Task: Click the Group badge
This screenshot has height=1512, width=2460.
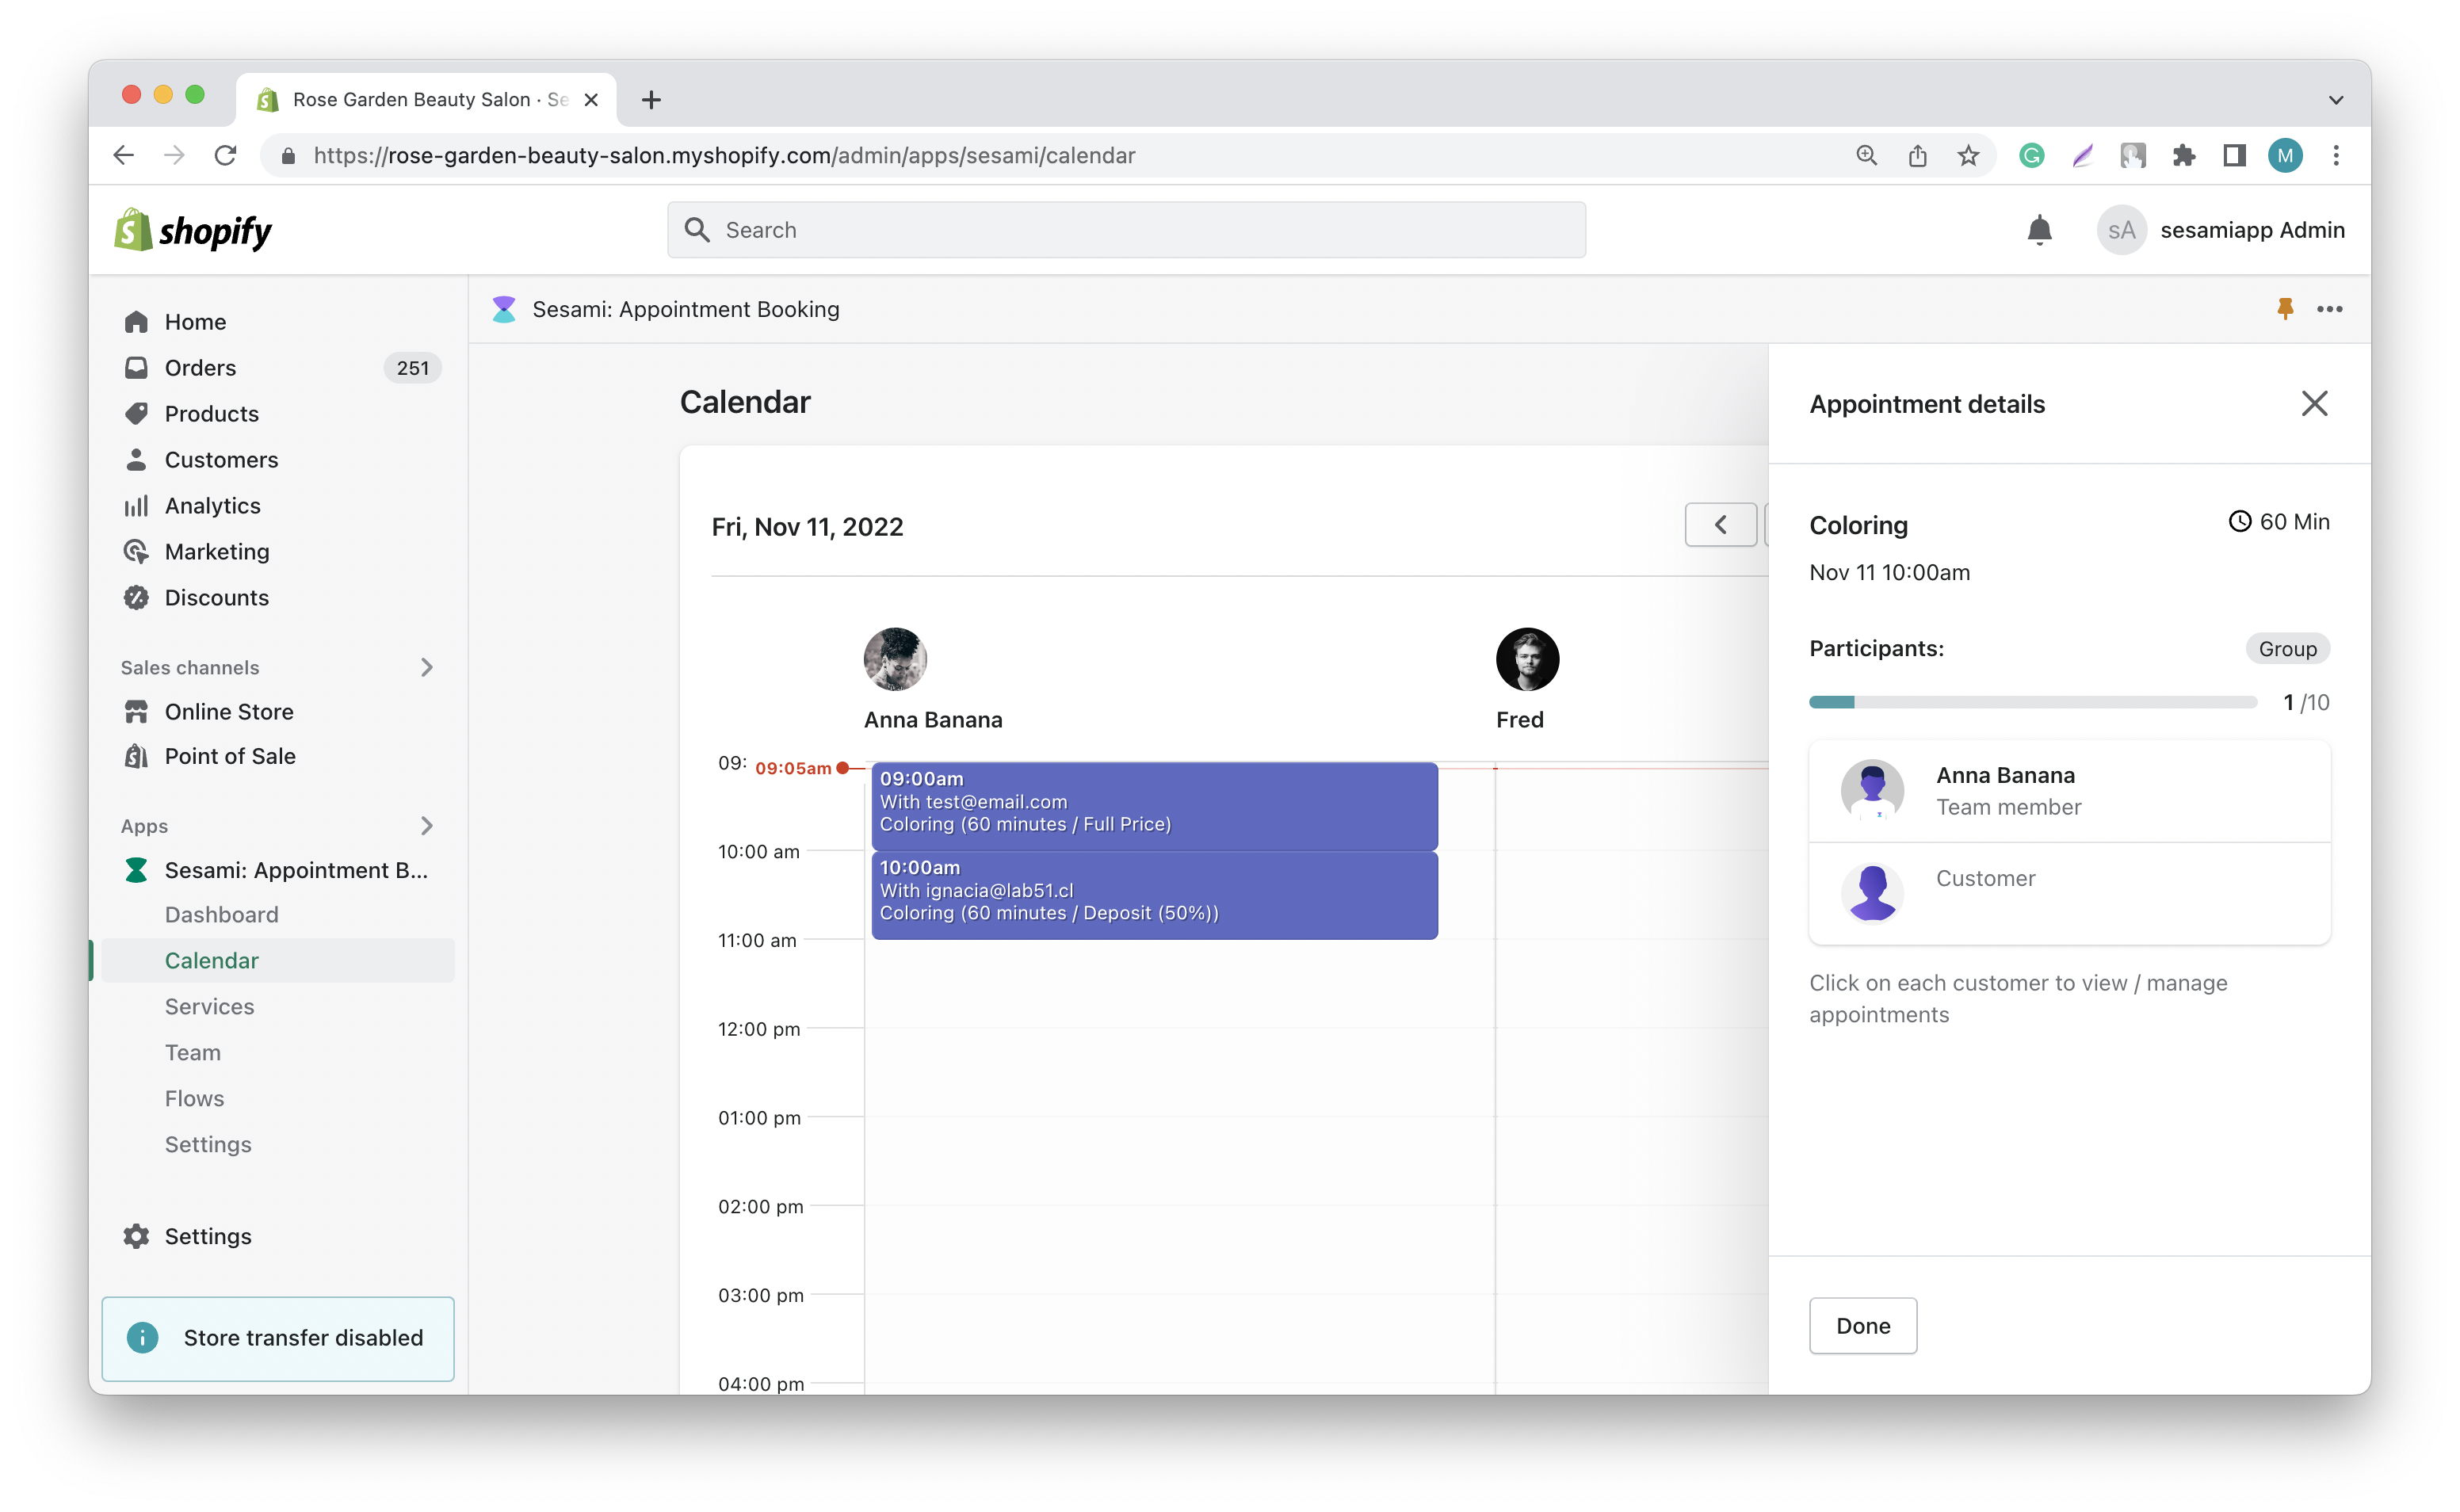Action: pyautogui.click(x=2287, y=649)
